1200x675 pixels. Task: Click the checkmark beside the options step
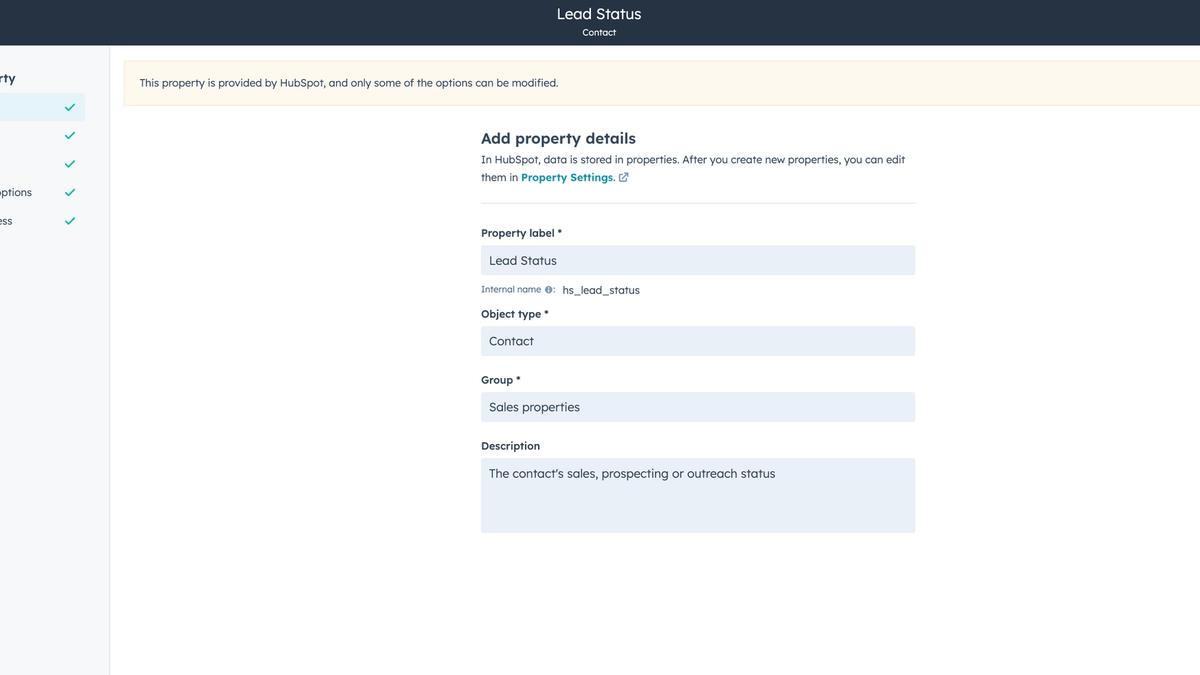coord(69,192)
